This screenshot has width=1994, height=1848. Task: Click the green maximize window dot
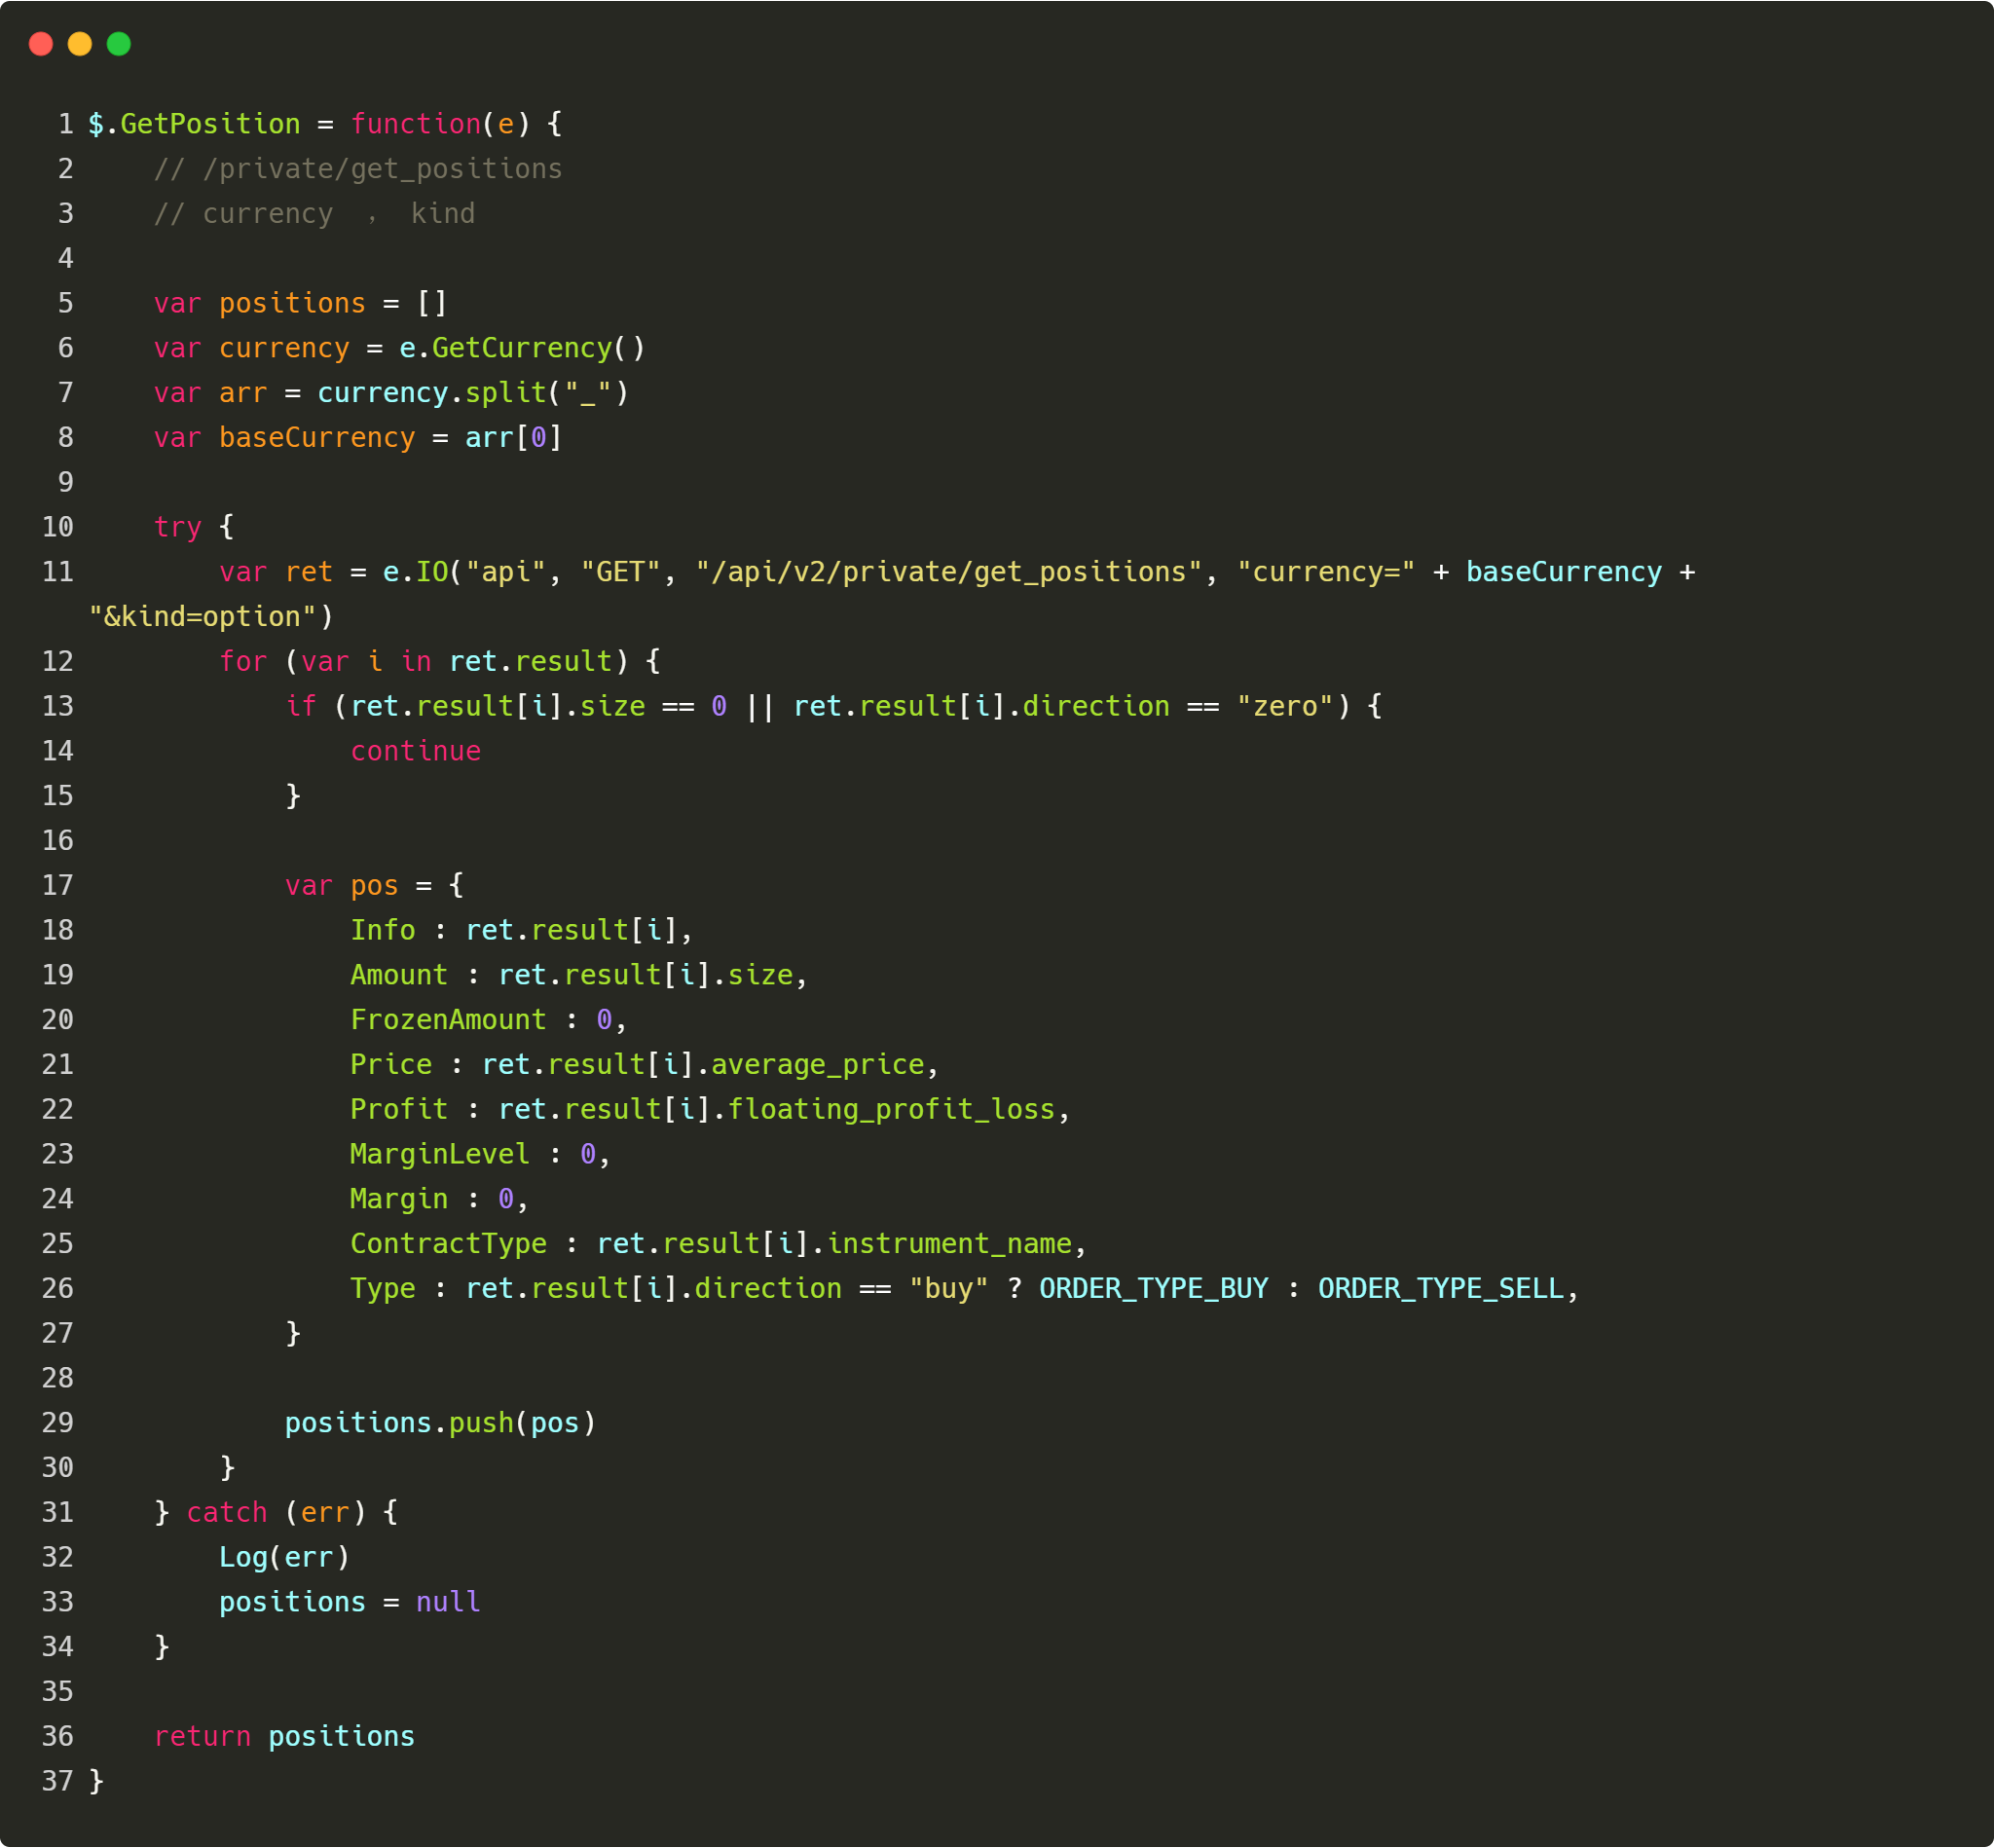[x=119, y=44]
